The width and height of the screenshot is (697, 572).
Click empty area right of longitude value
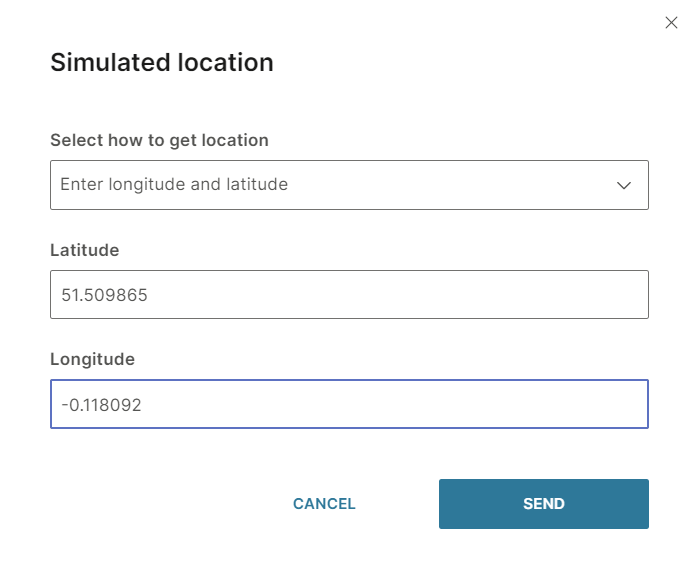pos(420,404)
